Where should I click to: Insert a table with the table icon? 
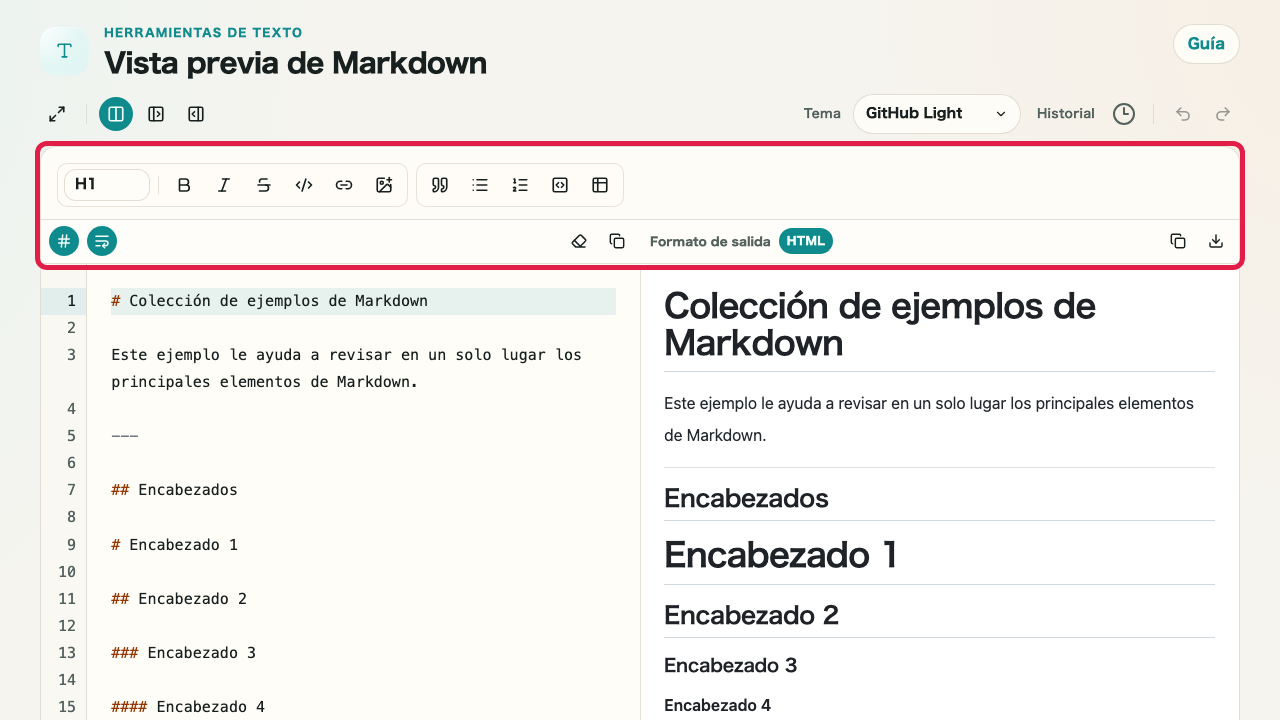tap(600, 185)
